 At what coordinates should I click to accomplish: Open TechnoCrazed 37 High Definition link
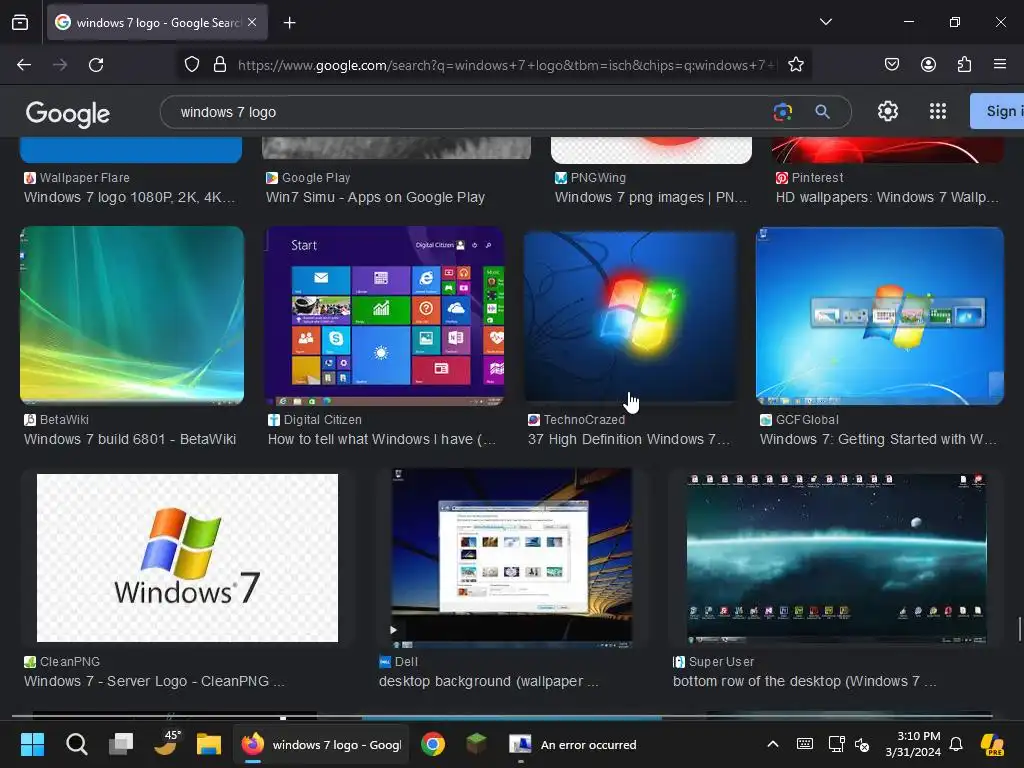629,439
